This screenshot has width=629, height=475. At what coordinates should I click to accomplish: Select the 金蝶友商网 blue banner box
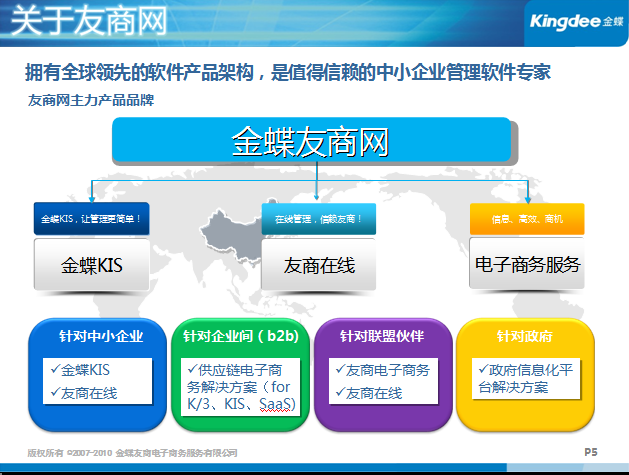(x=312, y=140)
